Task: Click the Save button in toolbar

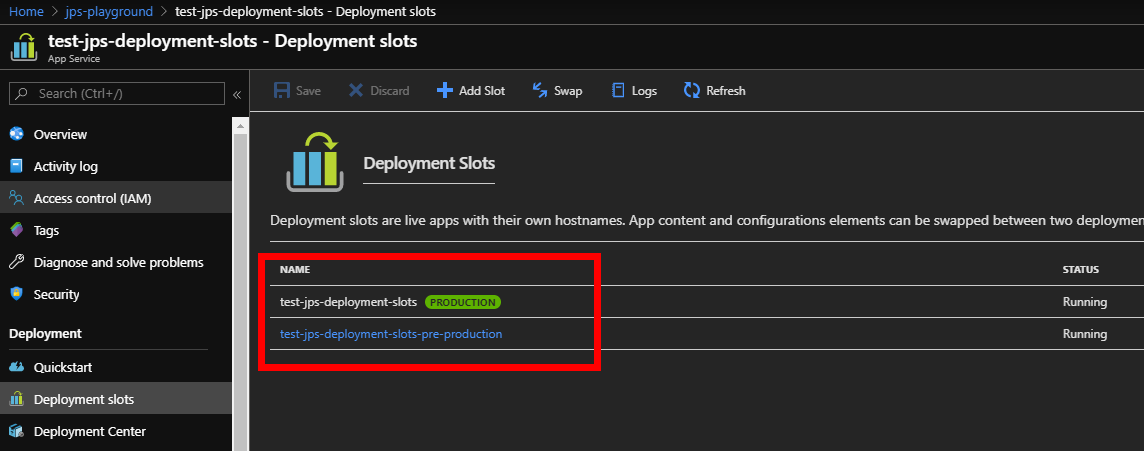Action: [298, 91]
